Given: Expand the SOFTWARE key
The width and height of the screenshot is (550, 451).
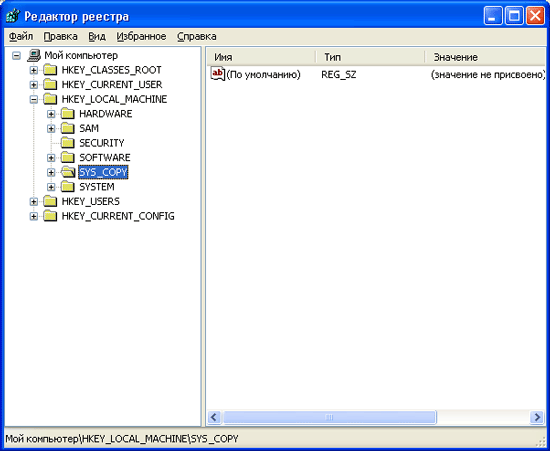Looking at the screenshot, I should coord(51,158).
